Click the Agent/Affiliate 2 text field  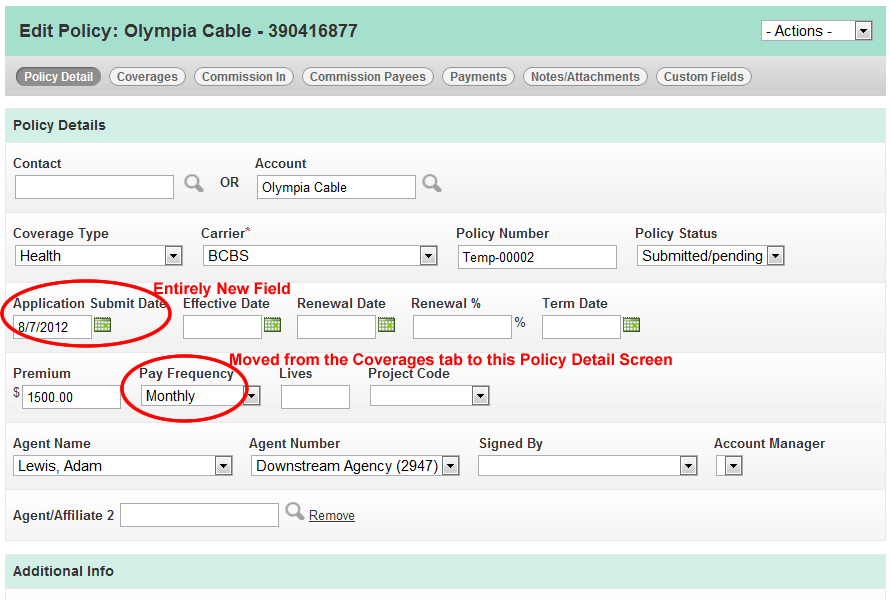tap(199, 515)
